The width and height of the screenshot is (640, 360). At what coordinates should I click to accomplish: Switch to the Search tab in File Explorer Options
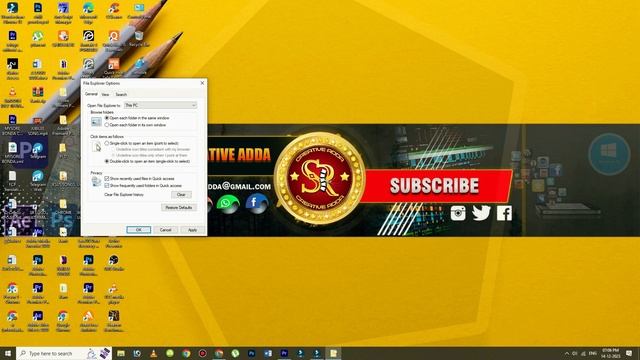pyautogui.click(x=121, y=94)
